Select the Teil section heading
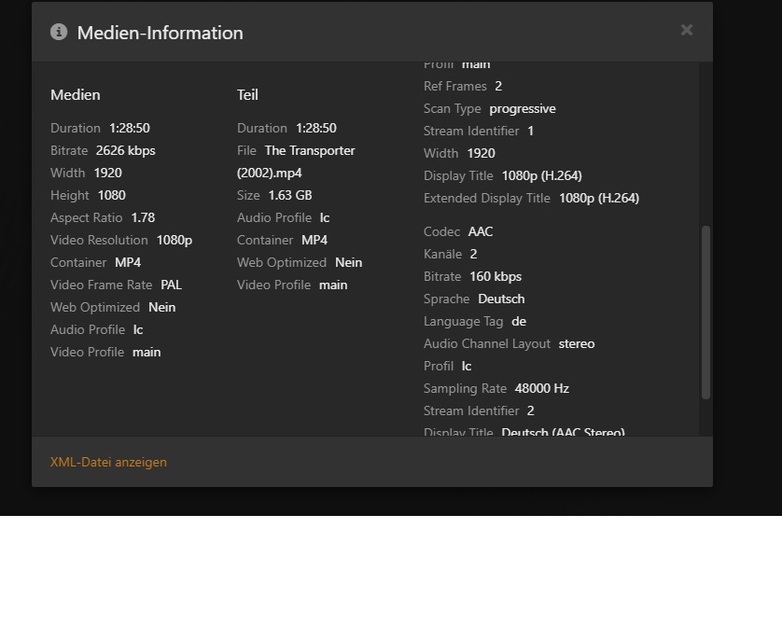This screenshot has height=640, width=782. (247, 95)
